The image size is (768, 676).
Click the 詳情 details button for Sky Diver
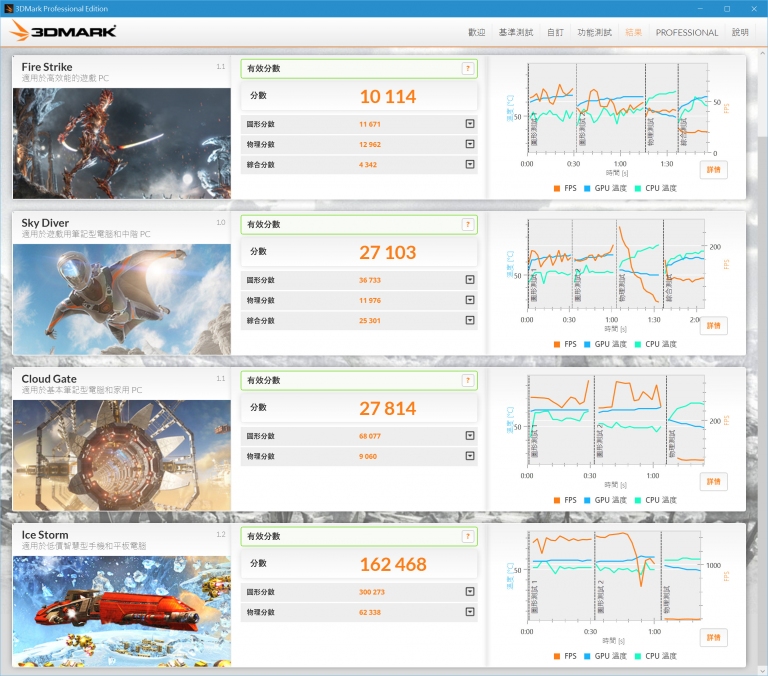coord(714,326)
